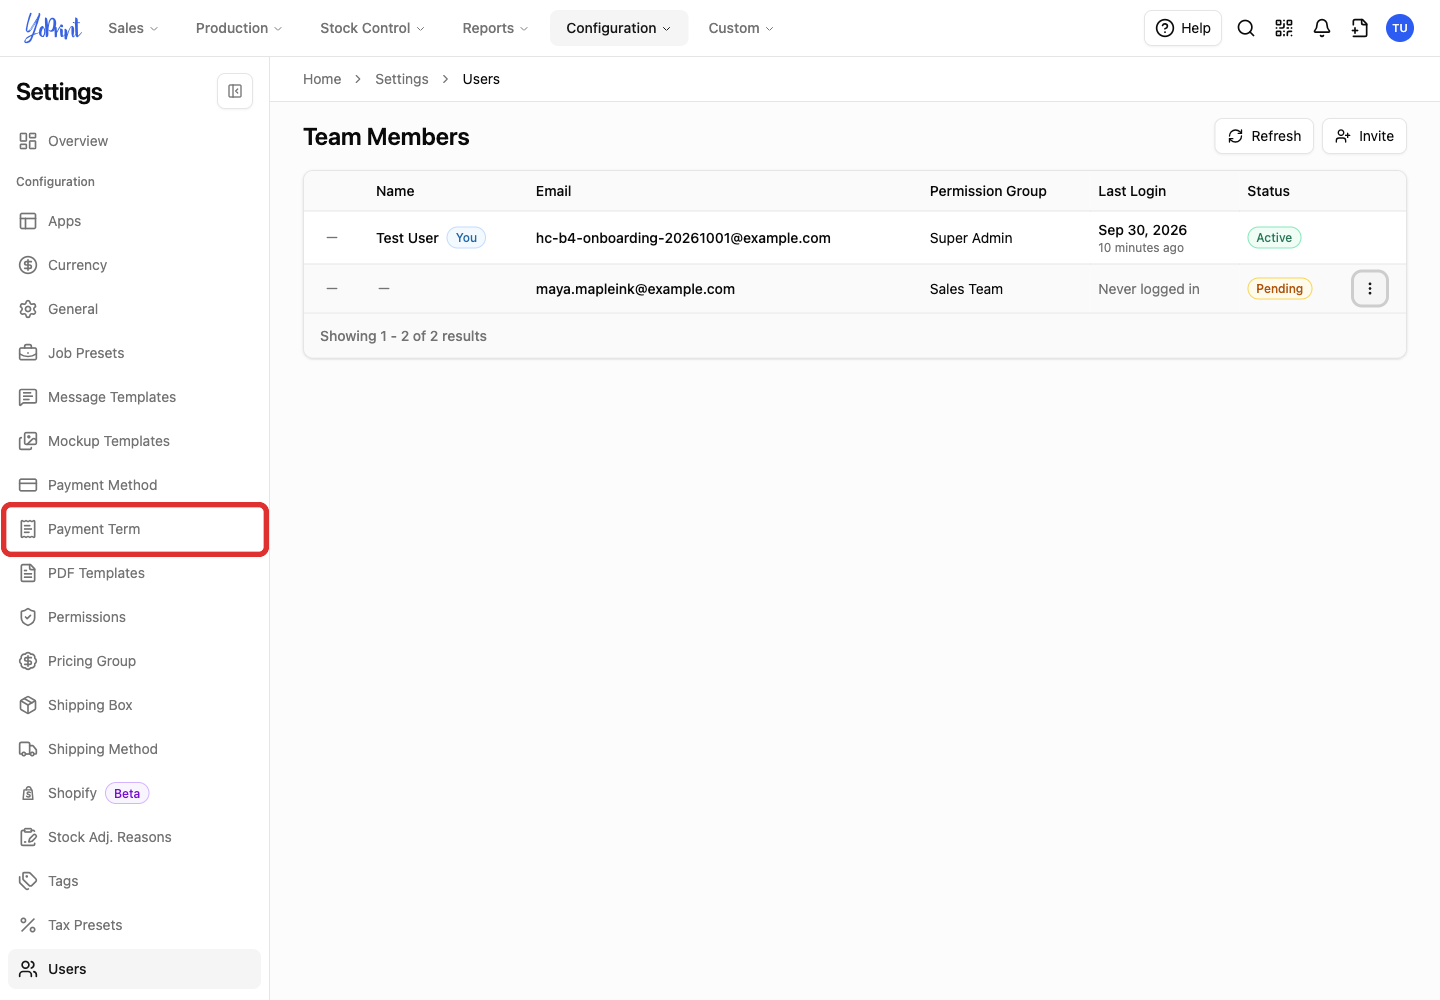Click the Sales Team permission cell
Viewport: 1440px width, 1000px height.
pos(966,289)
